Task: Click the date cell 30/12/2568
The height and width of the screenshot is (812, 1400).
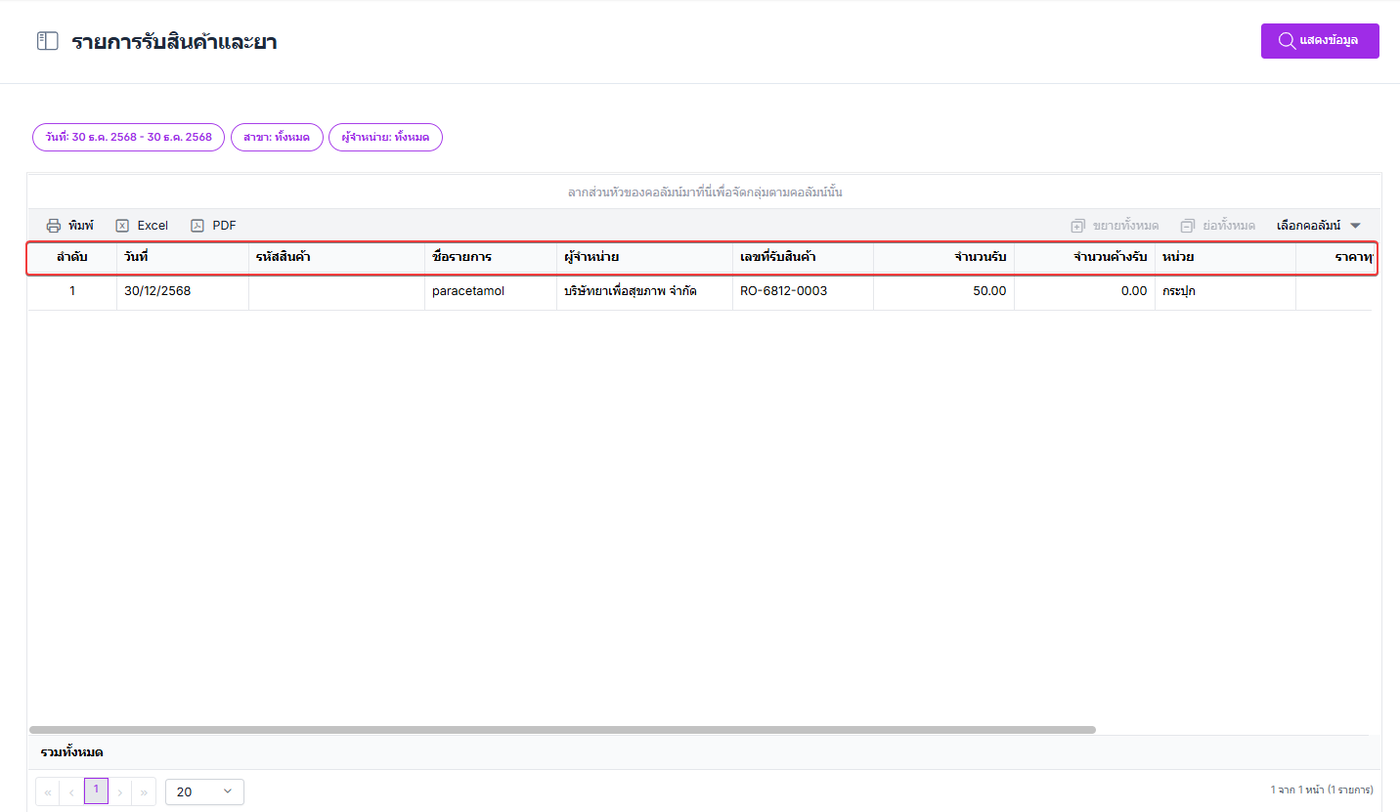Action: pyautogui.click(x=182, y=292)
